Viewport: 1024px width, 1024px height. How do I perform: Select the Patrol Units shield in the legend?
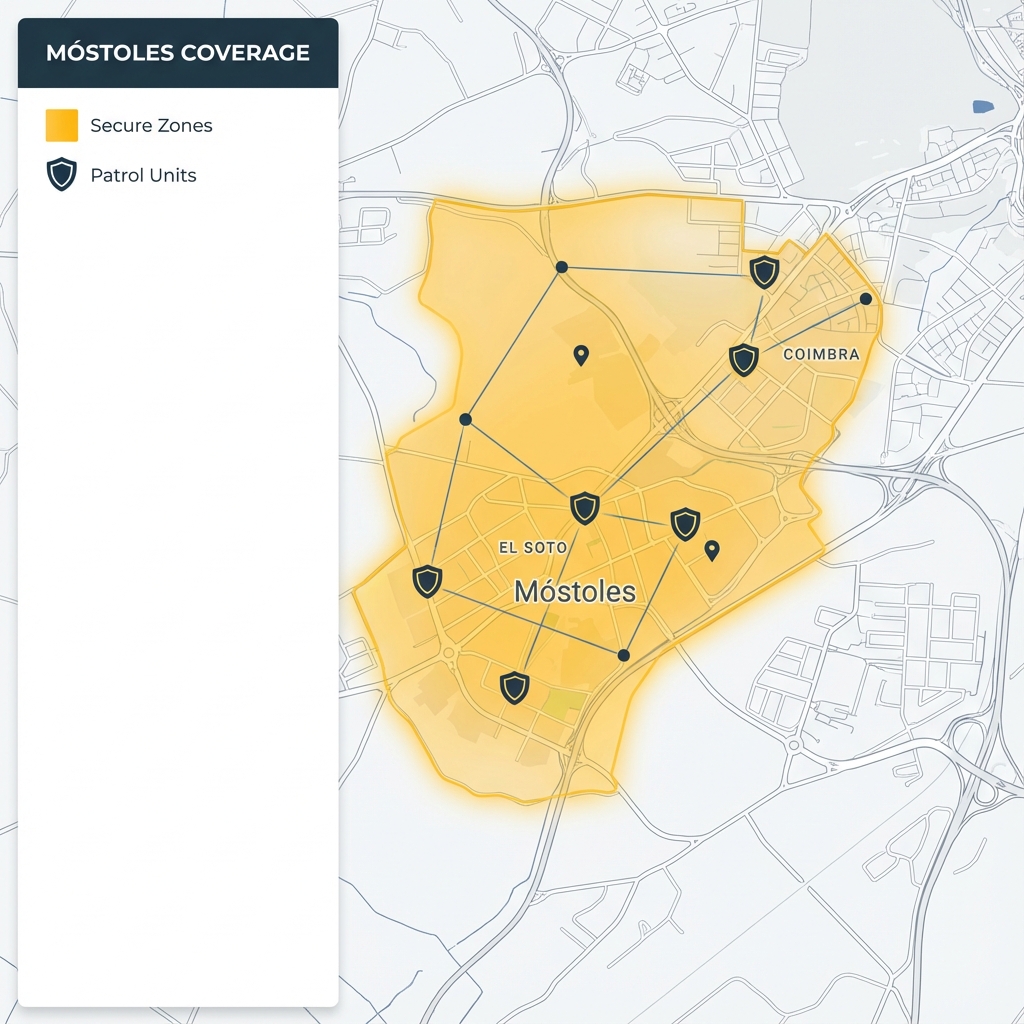tap(61, 173)
